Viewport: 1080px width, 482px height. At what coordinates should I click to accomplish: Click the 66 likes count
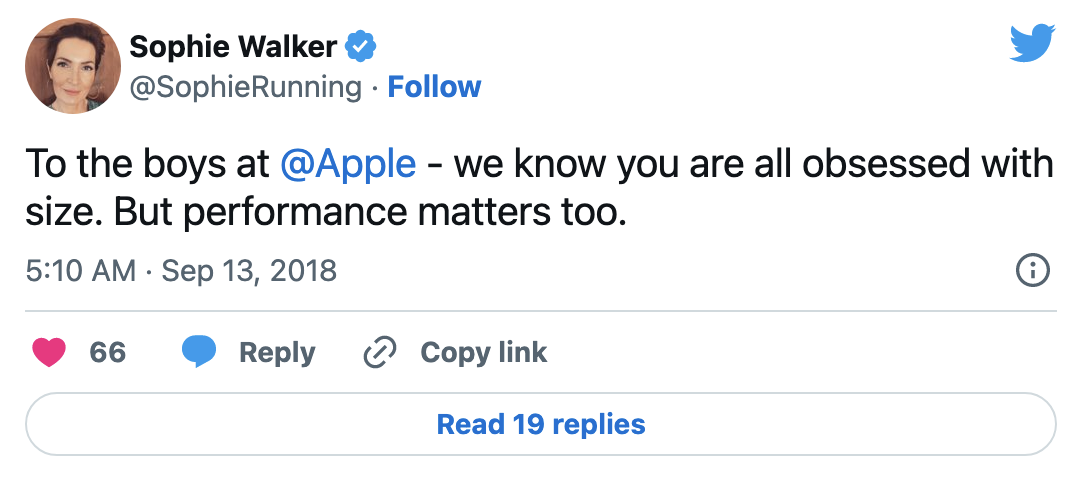point(107,352)
